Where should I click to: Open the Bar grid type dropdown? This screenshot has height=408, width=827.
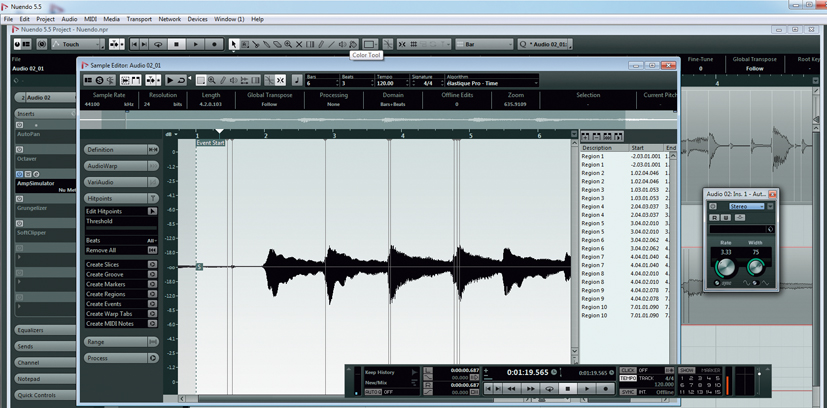click(484, 45)
